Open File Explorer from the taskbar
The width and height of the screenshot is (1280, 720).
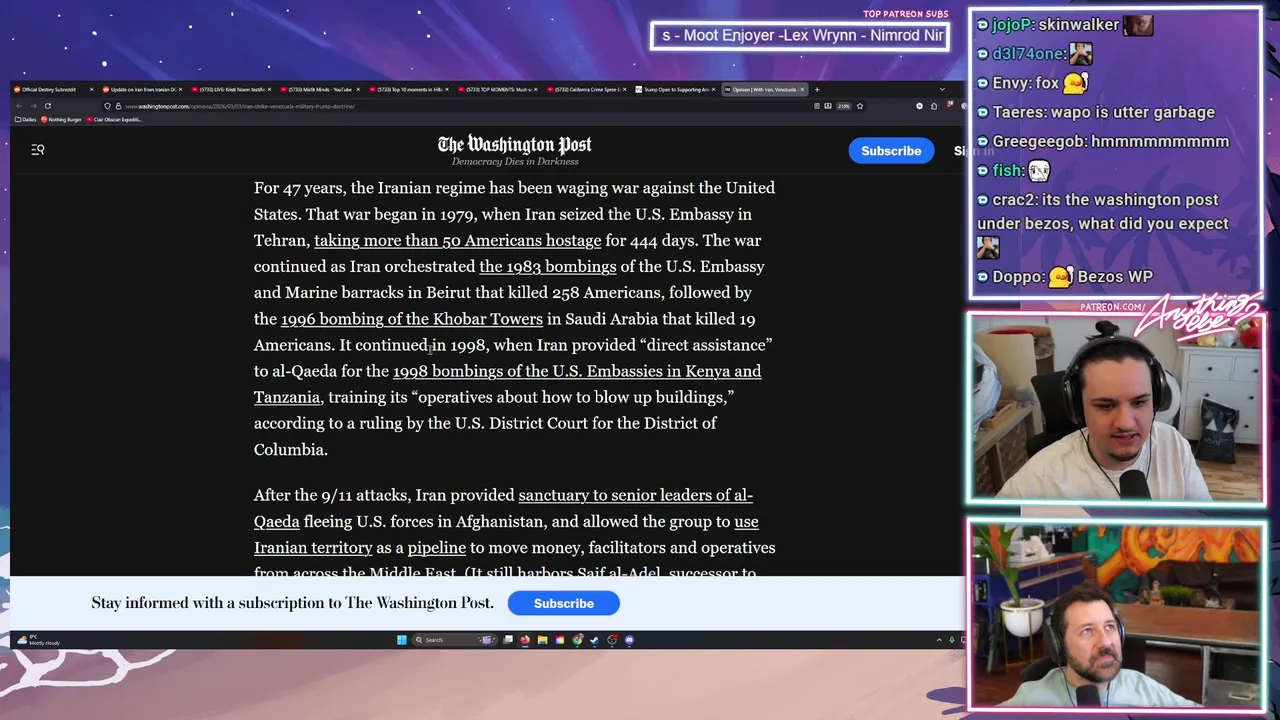[x=542, y=640]
